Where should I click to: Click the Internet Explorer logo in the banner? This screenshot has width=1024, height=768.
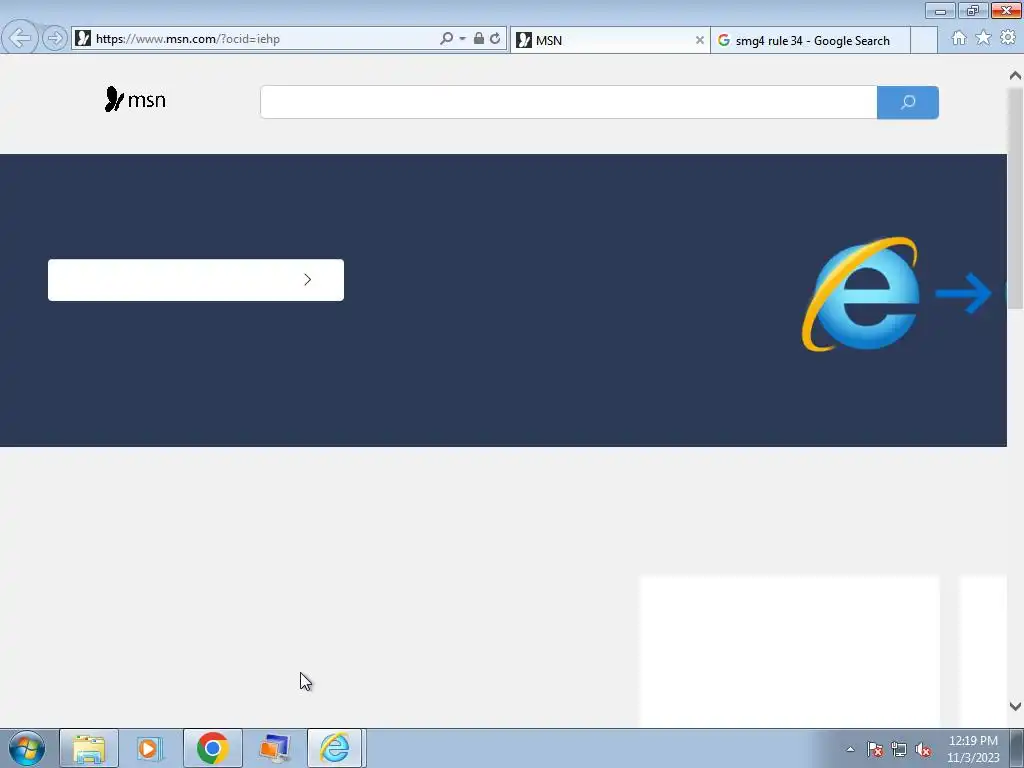pos(861,294)
